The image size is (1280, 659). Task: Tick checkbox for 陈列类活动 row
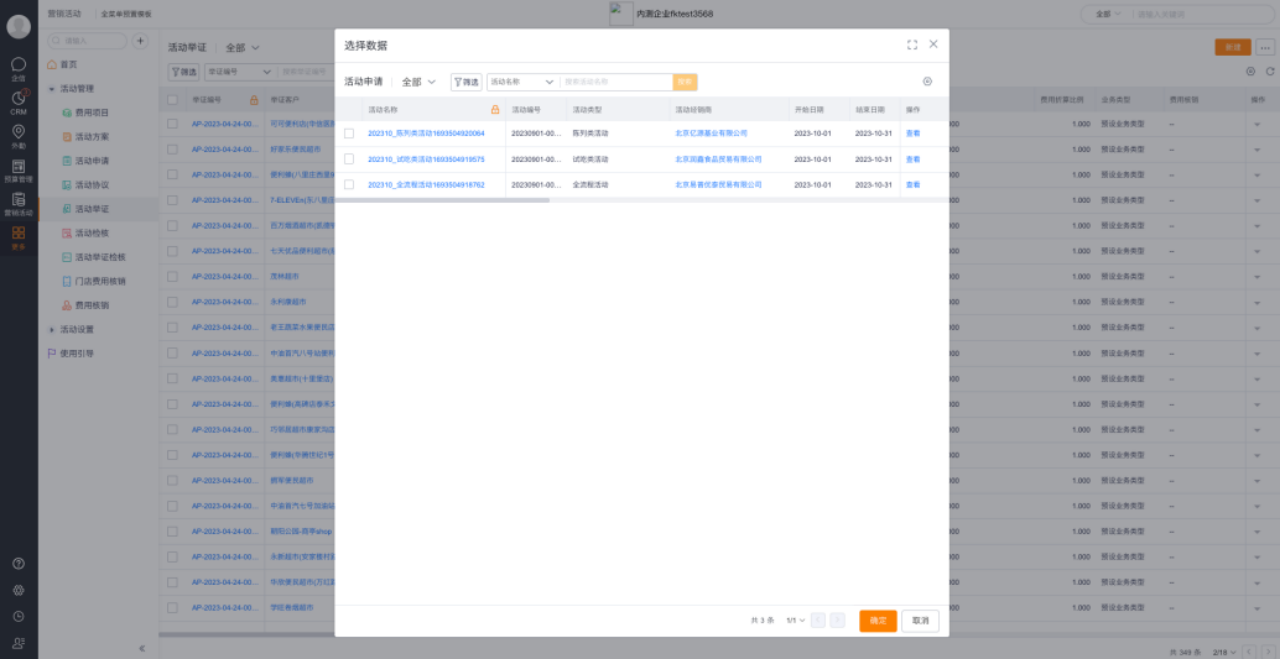(x=349, y=133)
